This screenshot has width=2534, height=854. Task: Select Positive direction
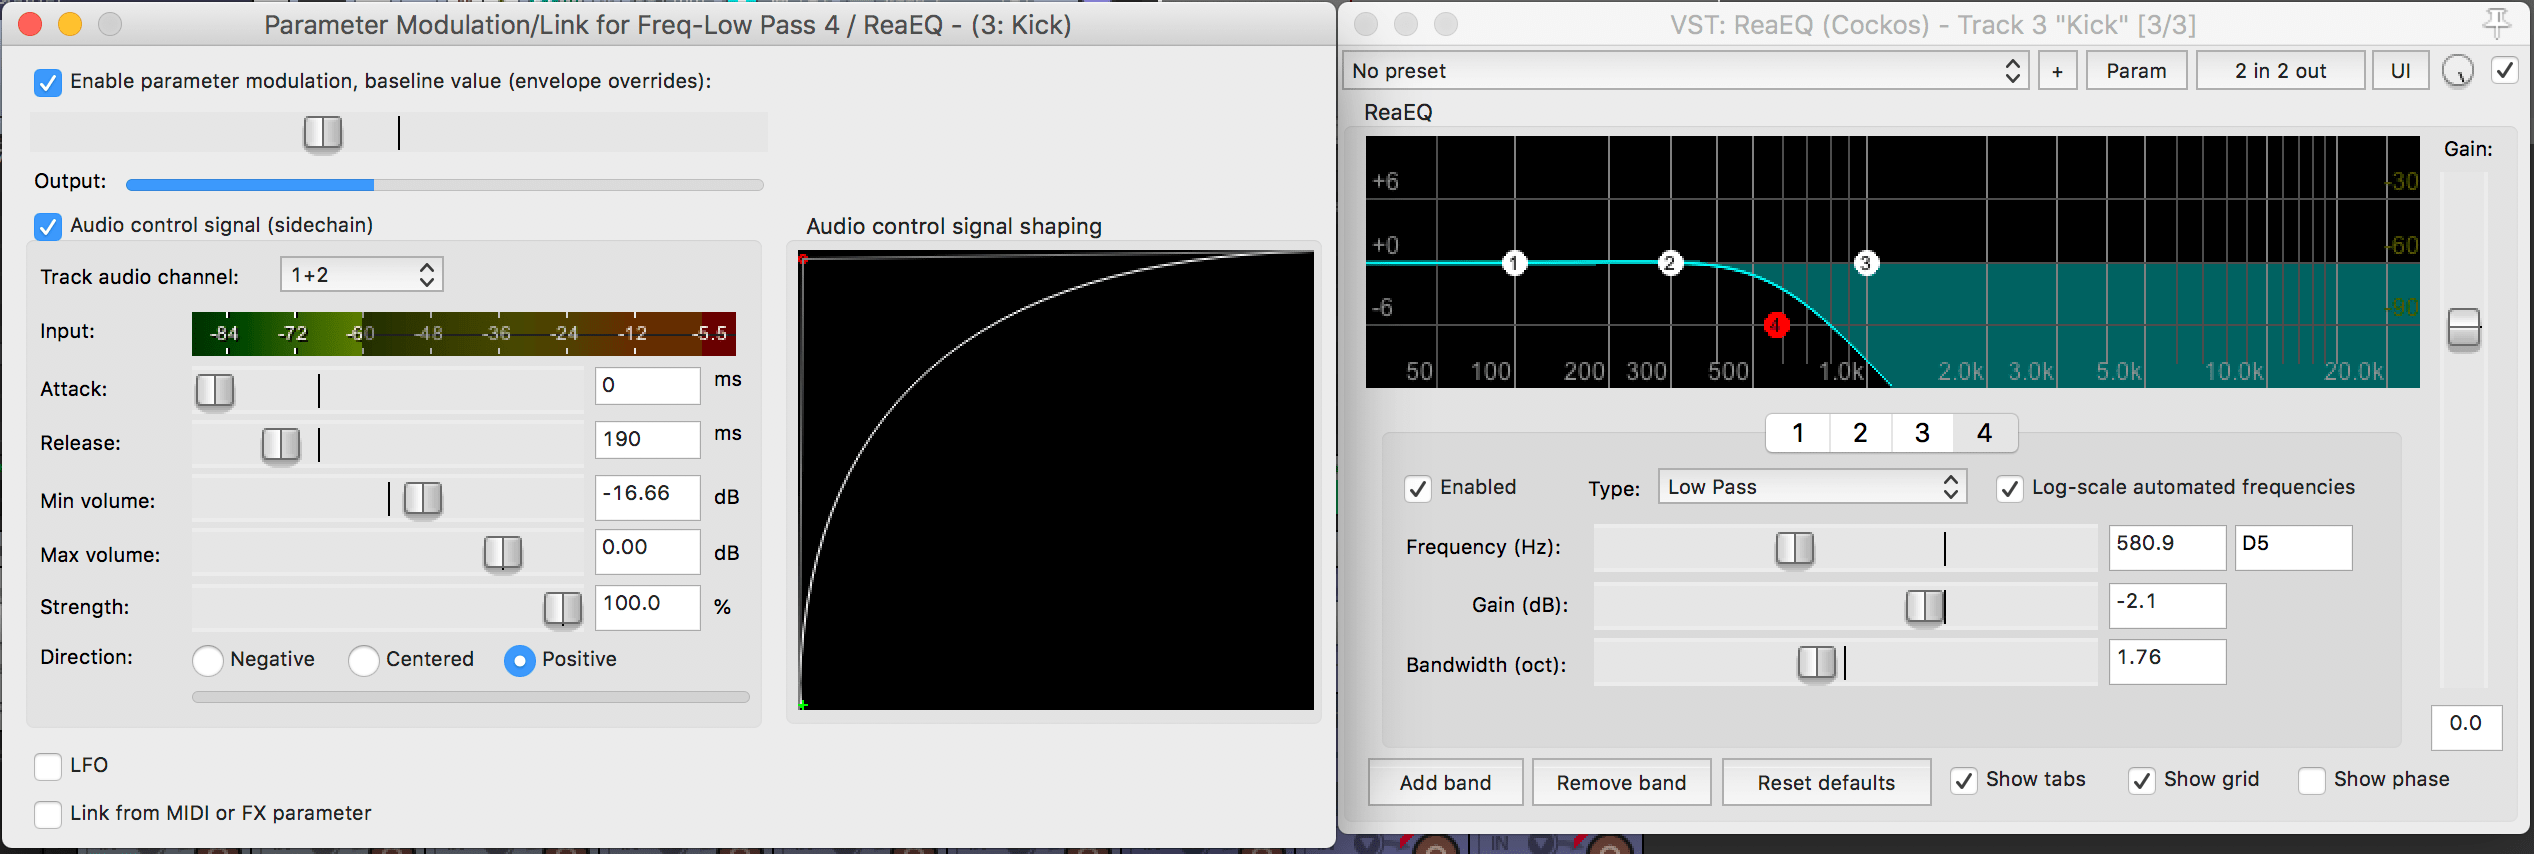520,660
